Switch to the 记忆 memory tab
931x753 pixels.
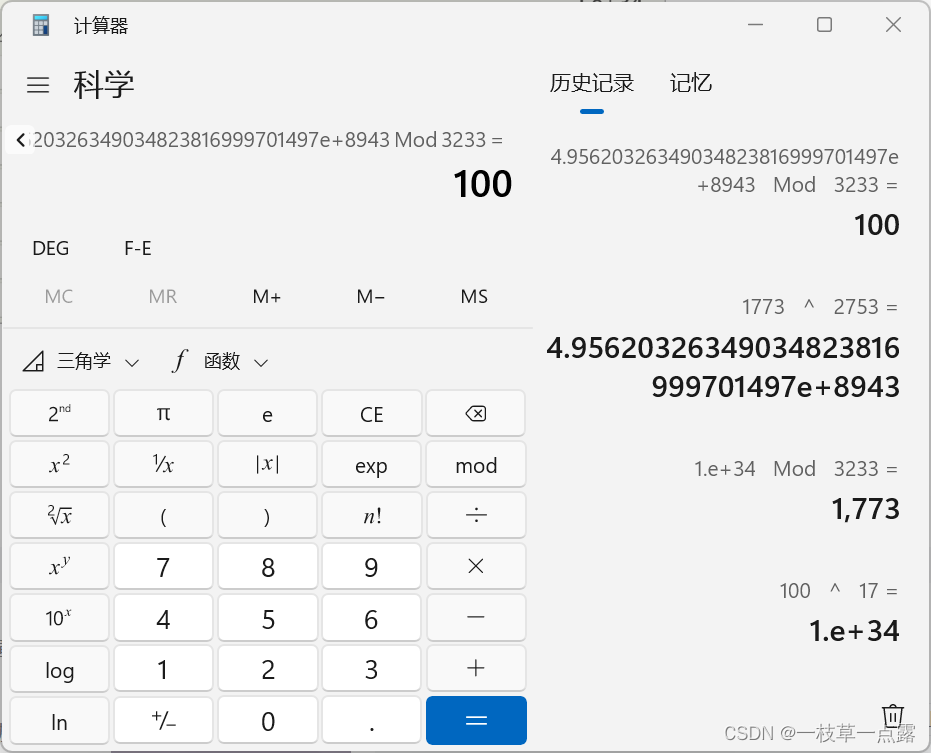pyautogui.click(x=690, y=83)
